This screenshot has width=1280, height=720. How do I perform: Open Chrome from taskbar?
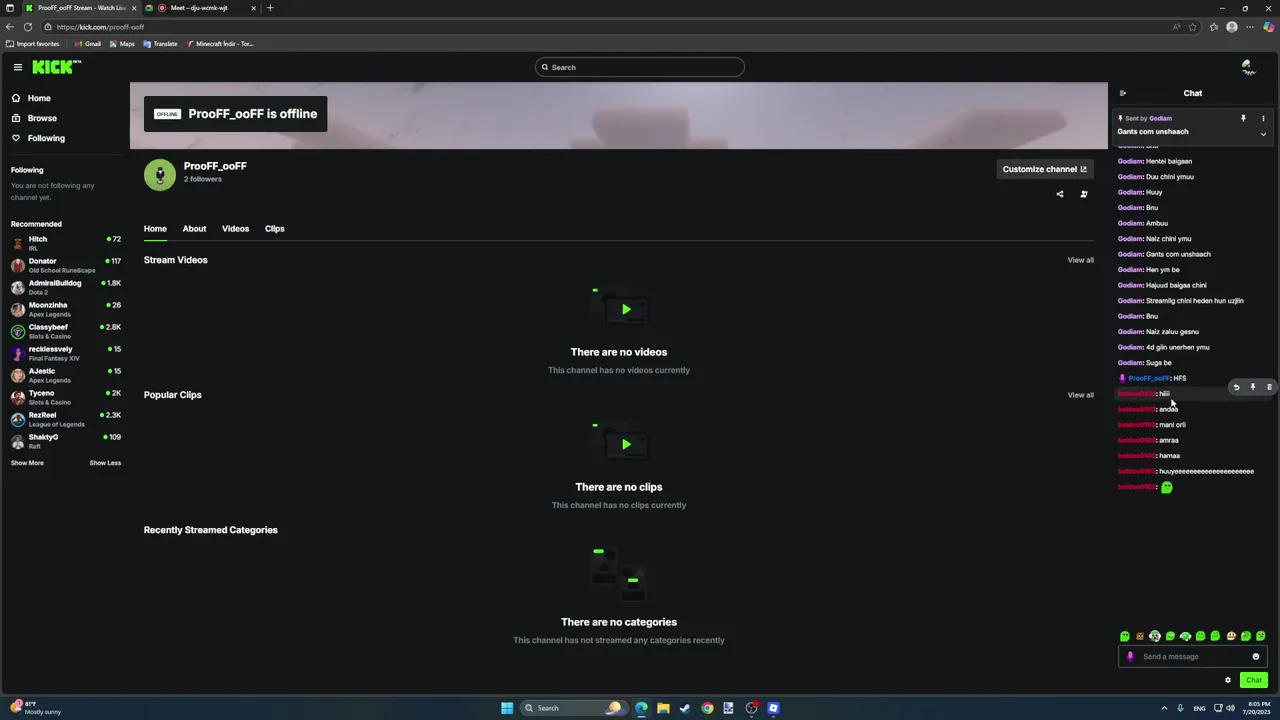point(707,708)
